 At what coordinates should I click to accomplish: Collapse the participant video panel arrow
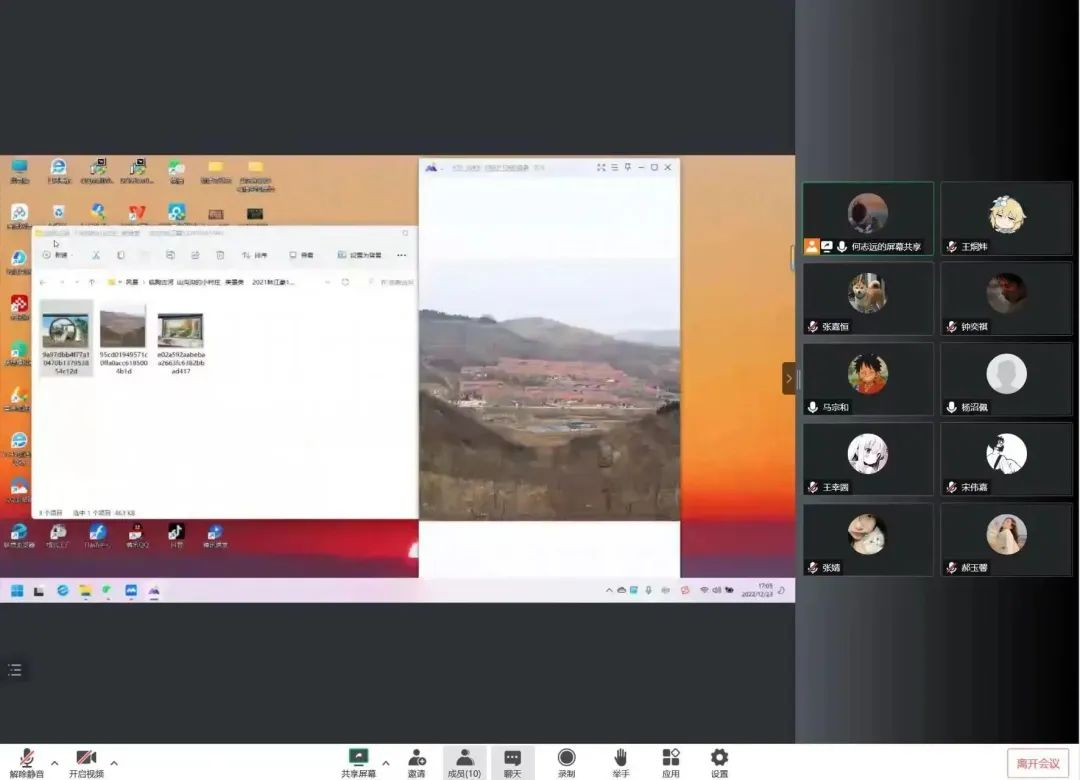click(788, 378)
